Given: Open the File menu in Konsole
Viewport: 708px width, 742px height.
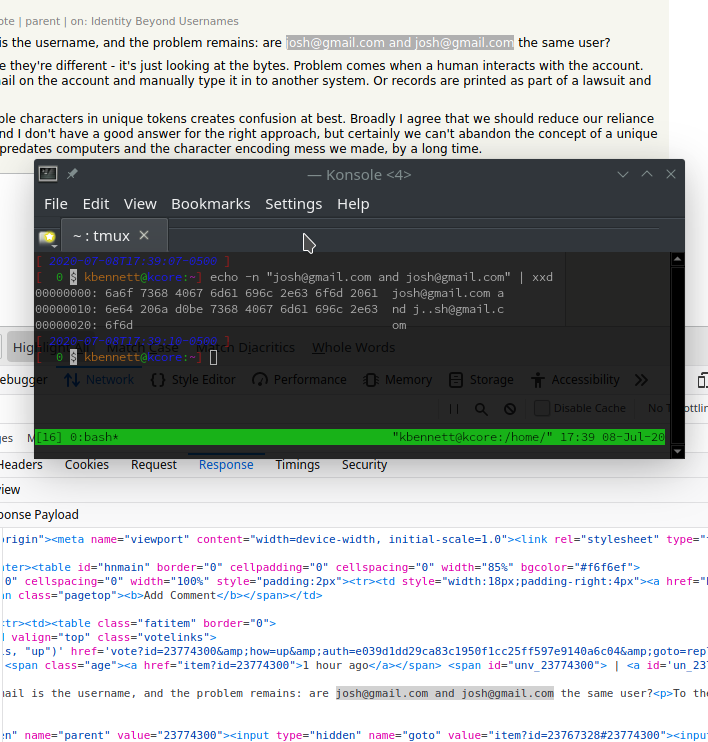Looking at the screenshot, I should pyautogui.click(x=56, y=204).
